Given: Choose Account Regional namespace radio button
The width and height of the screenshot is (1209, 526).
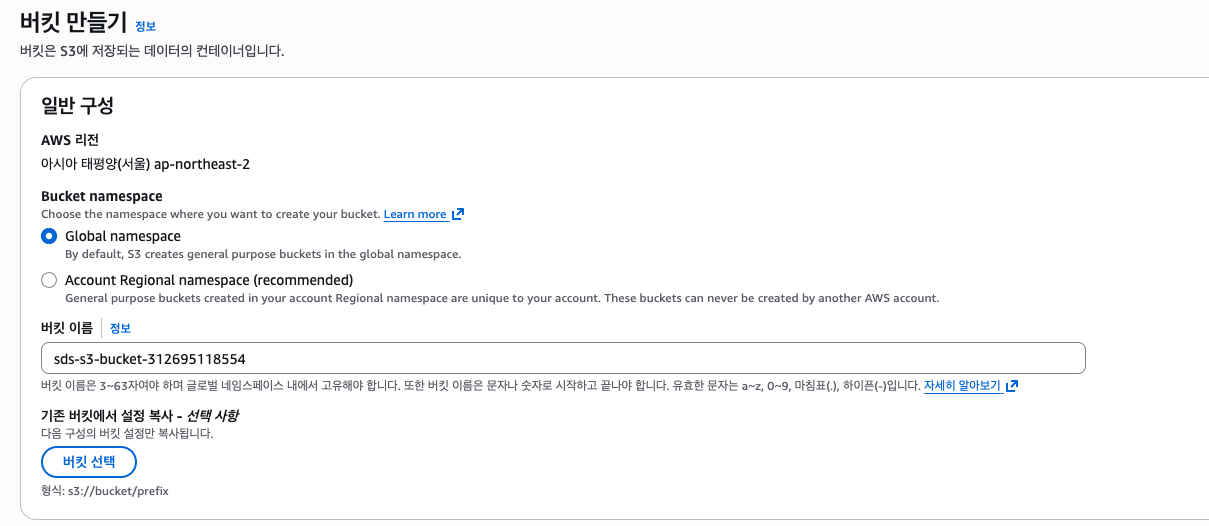Looking at the screenshot, I should pos(49,280).
